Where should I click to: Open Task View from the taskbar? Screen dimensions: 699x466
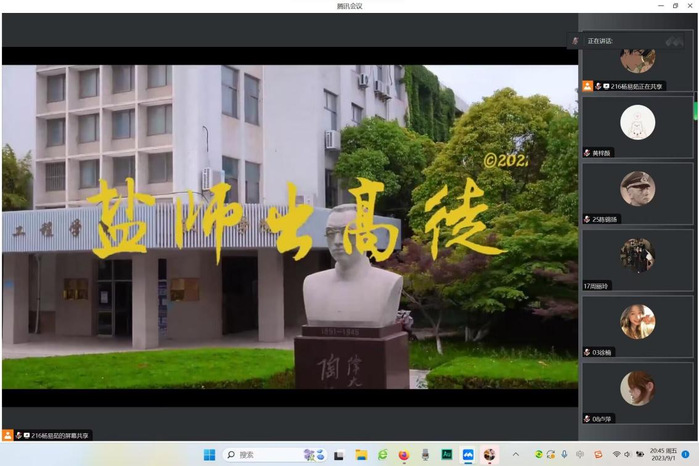point(340,454)
